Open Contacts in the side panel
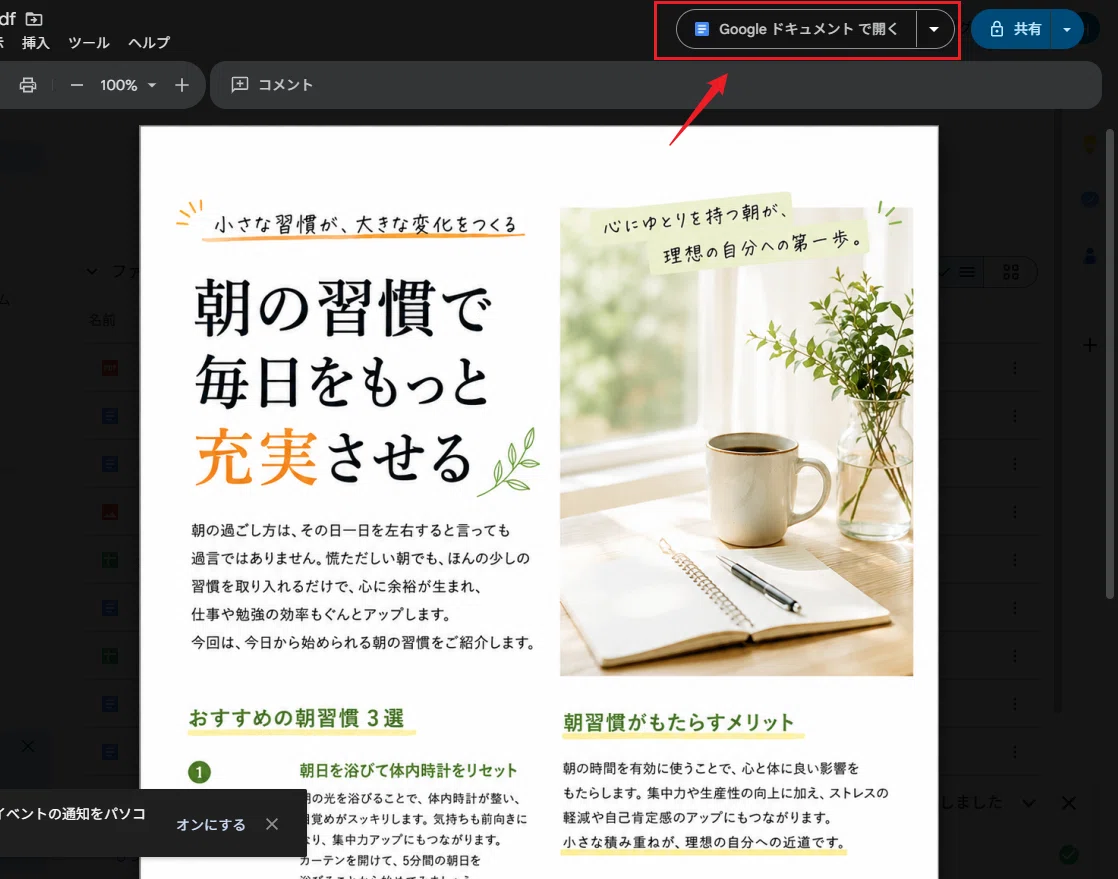This screenshot has height=879, width=1118. 1089,255
